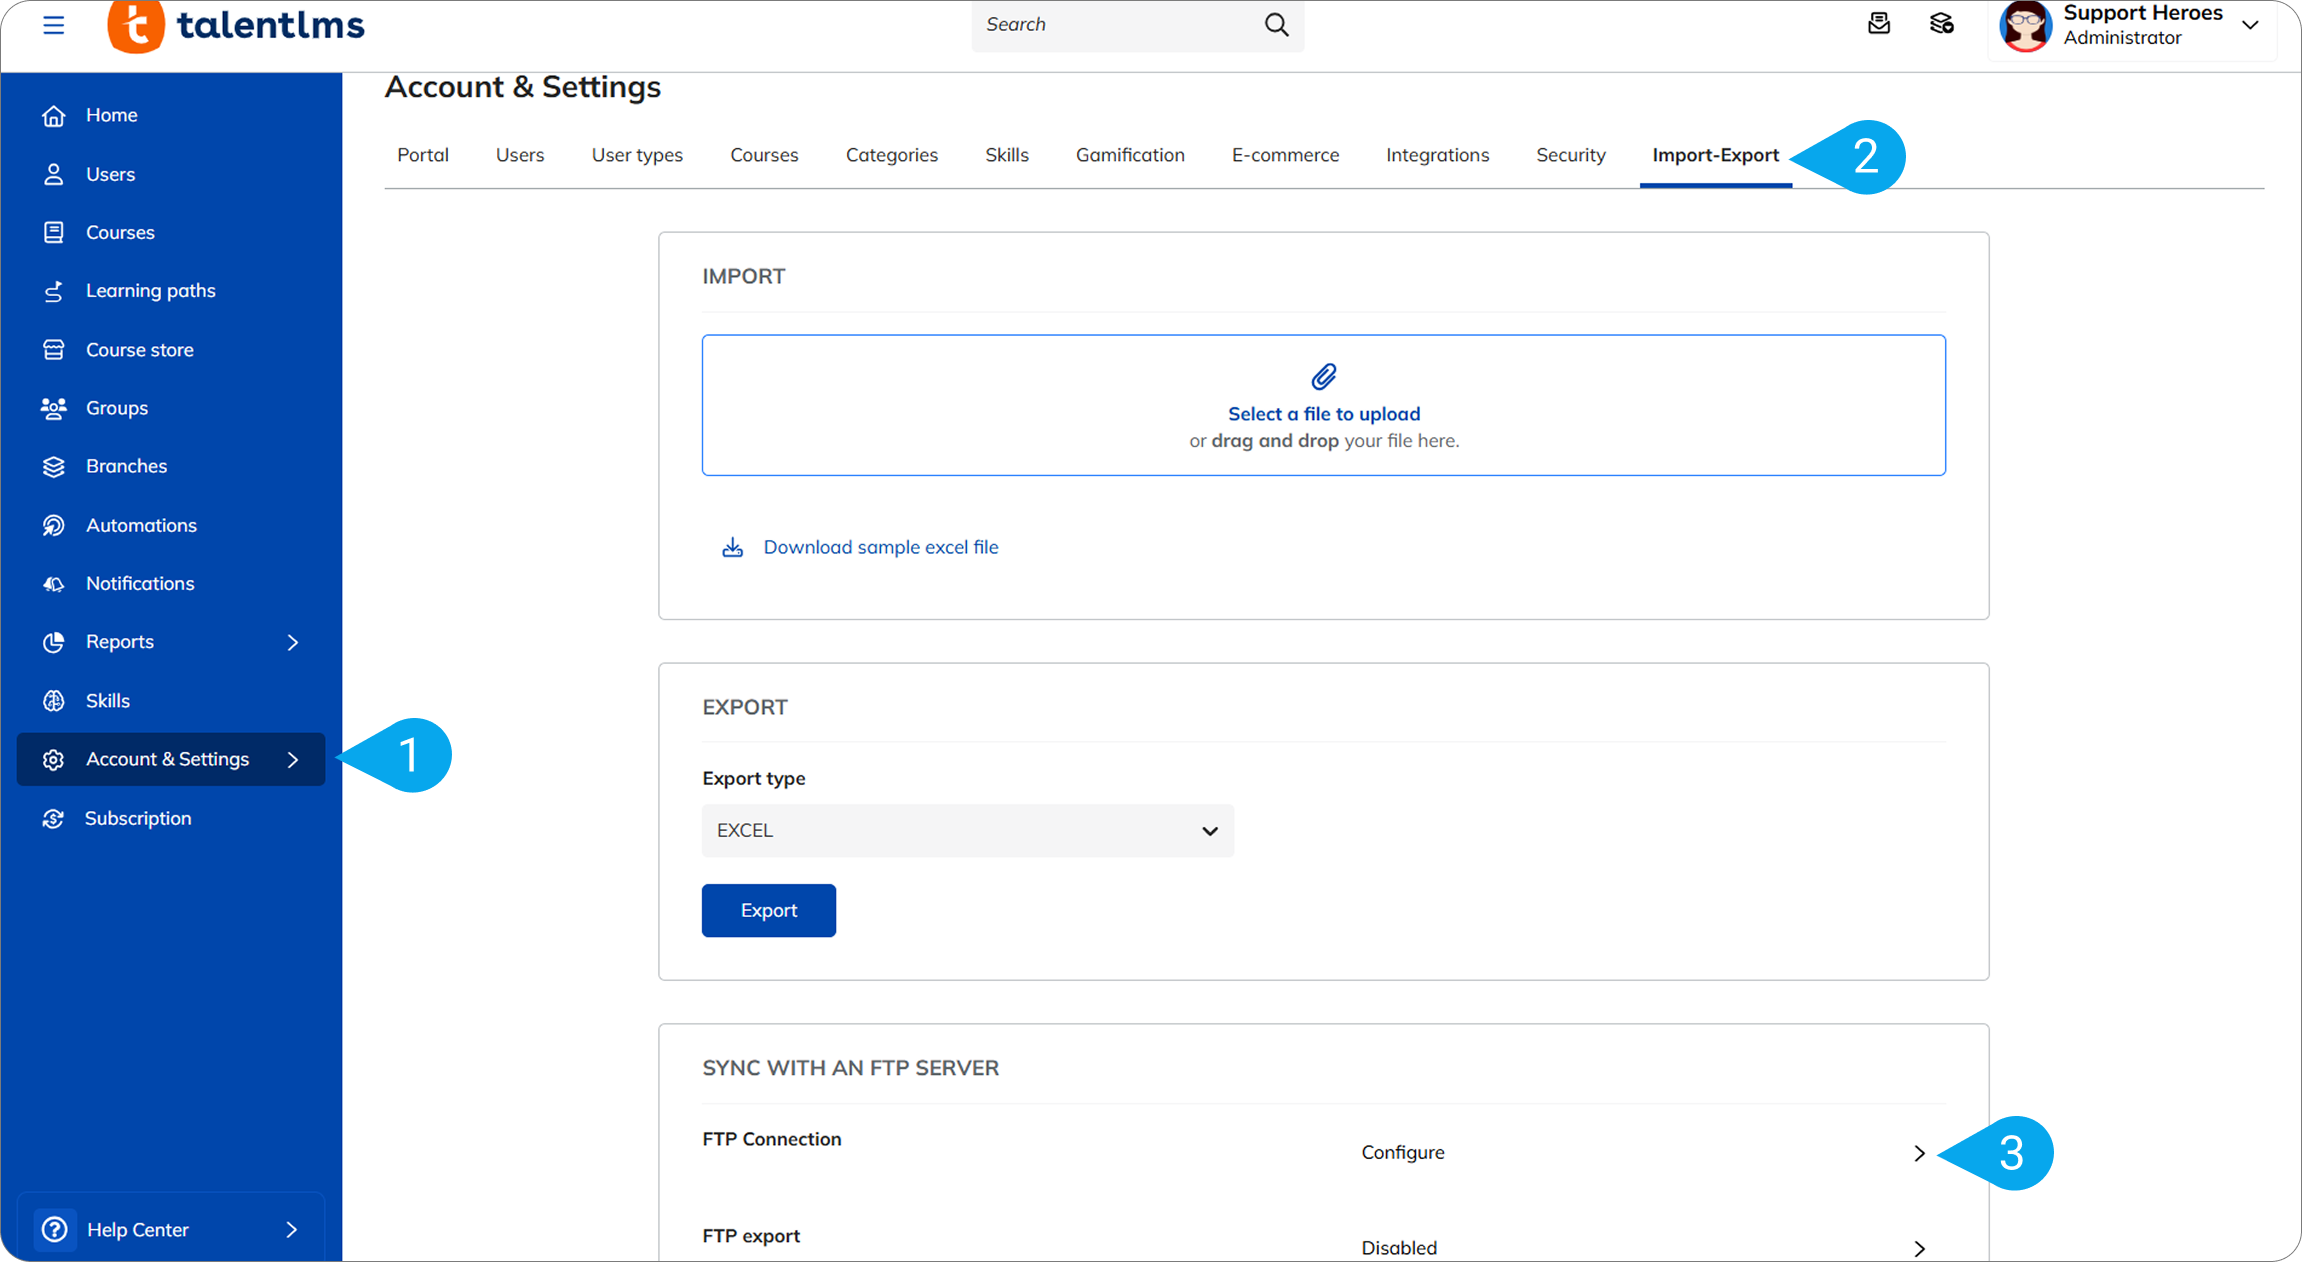Click the Automations sidebar icon
2302x1262 pixels.
click(54, 525)
